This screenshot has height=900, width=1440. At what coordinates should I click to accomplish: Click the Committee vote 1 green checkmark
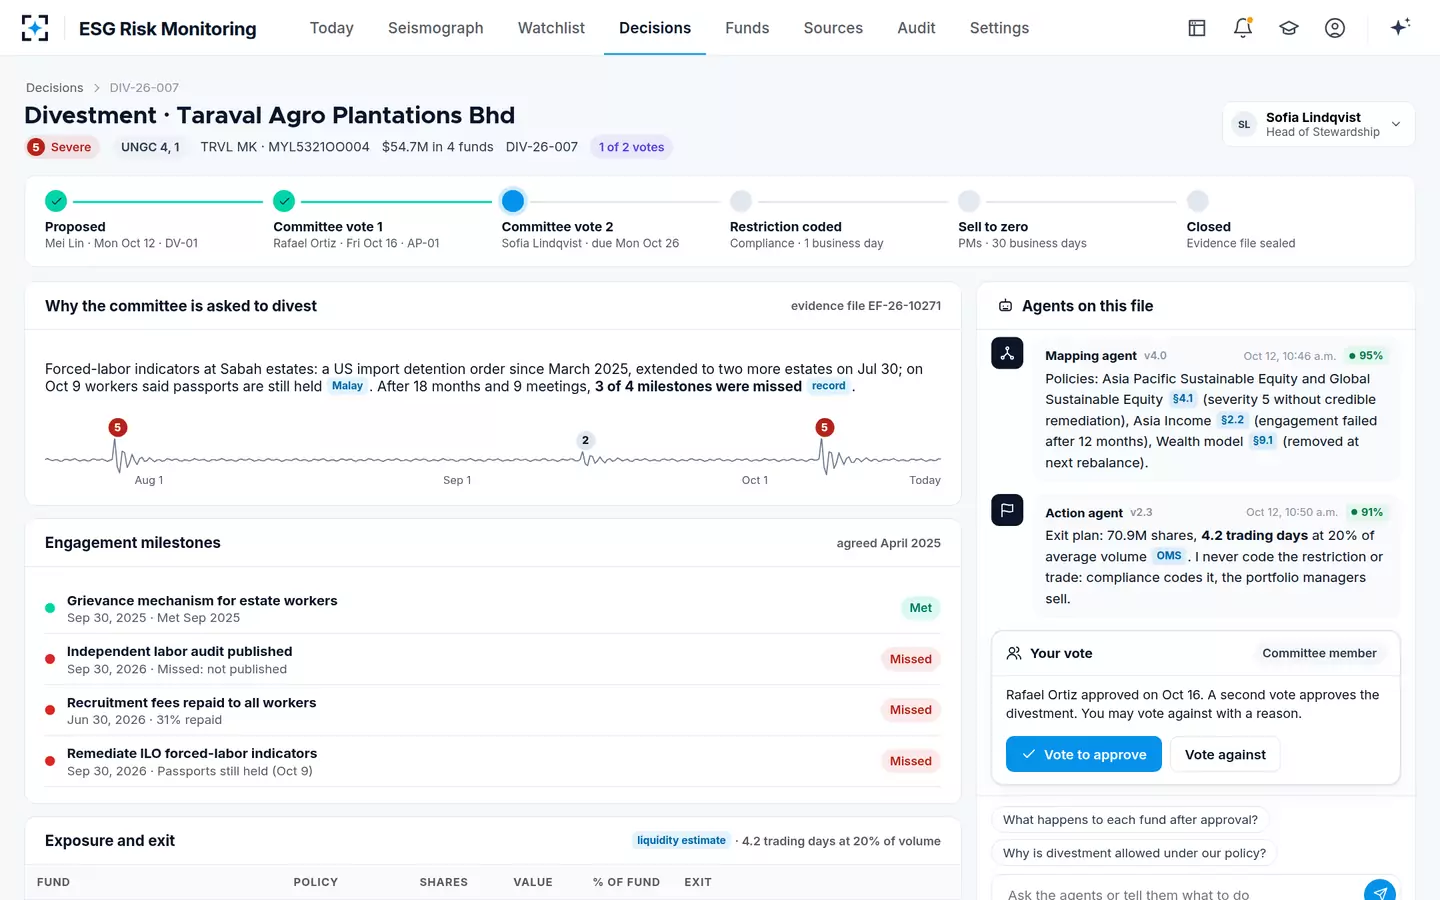[x=284, y=201]
